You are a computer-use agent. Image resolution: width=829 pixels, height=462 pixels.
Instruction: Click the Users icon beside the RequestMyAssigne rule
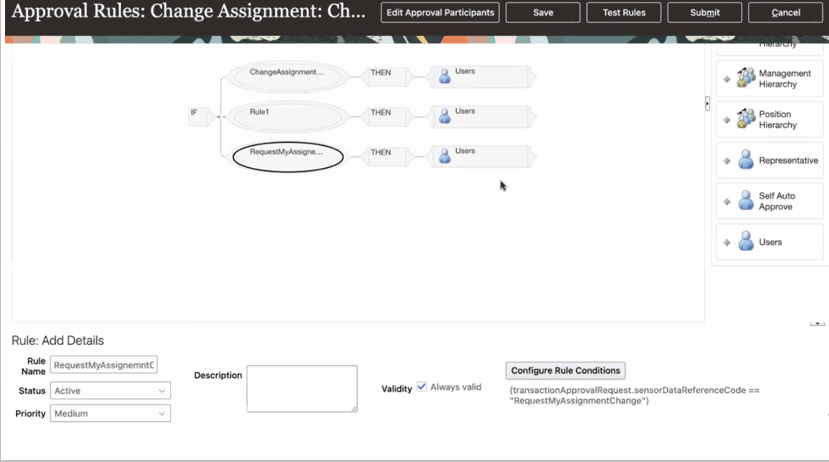(445, 155)
